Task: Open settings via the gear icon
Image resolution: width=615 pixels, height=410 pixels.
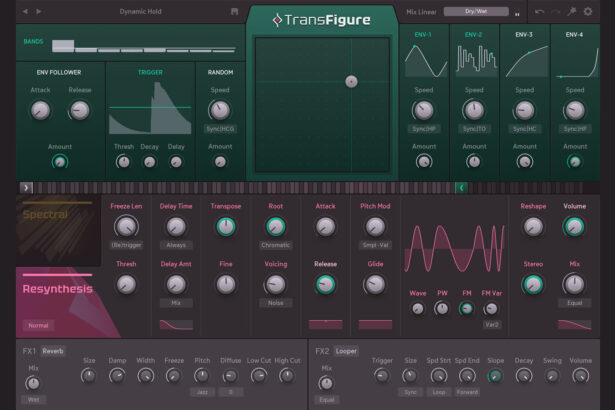Action: pyautogui.click(x=588, y=11)
